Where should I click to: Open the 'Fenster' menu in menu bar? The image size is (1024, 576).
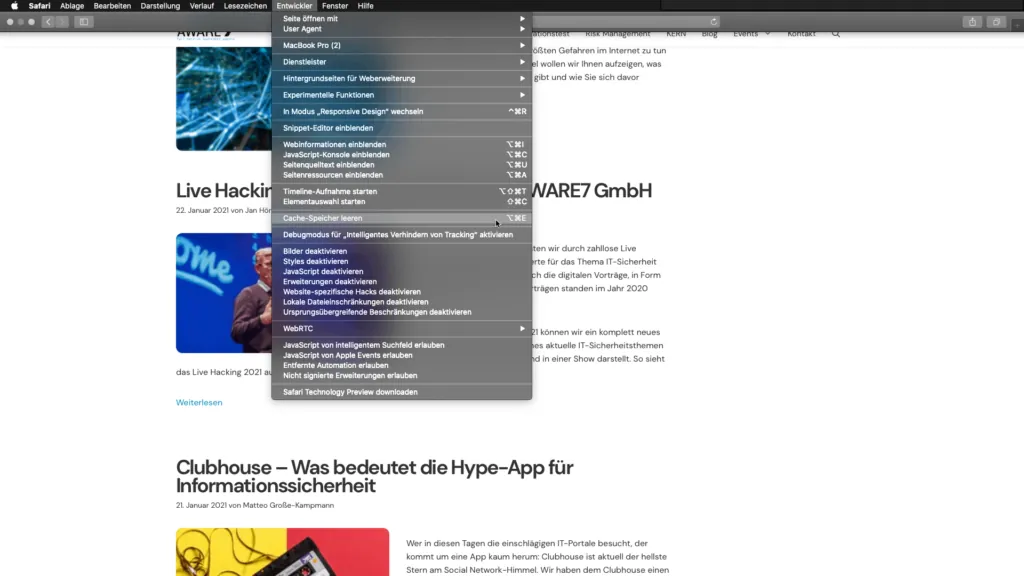335,6
